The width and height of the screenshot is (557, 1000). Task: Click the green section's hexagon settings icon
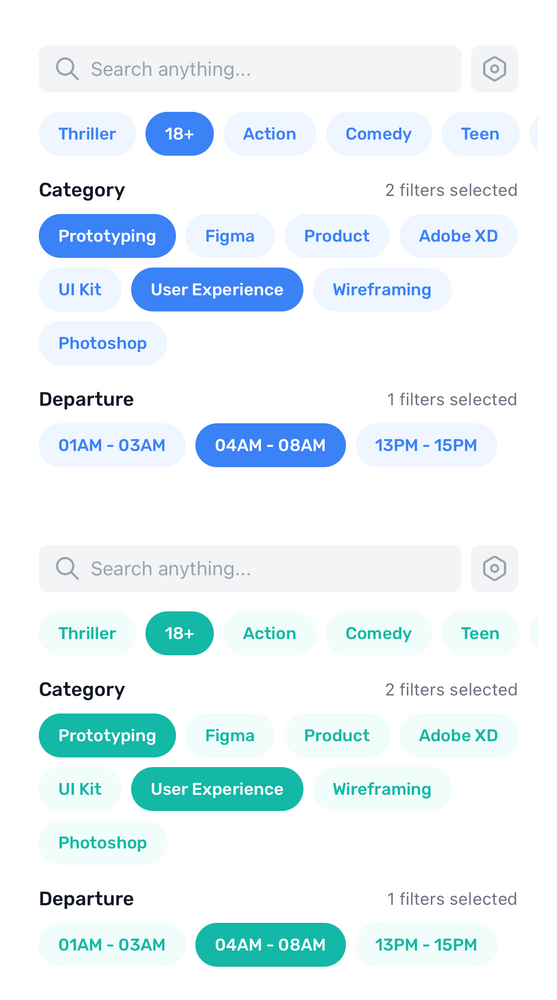click(494, 568)
